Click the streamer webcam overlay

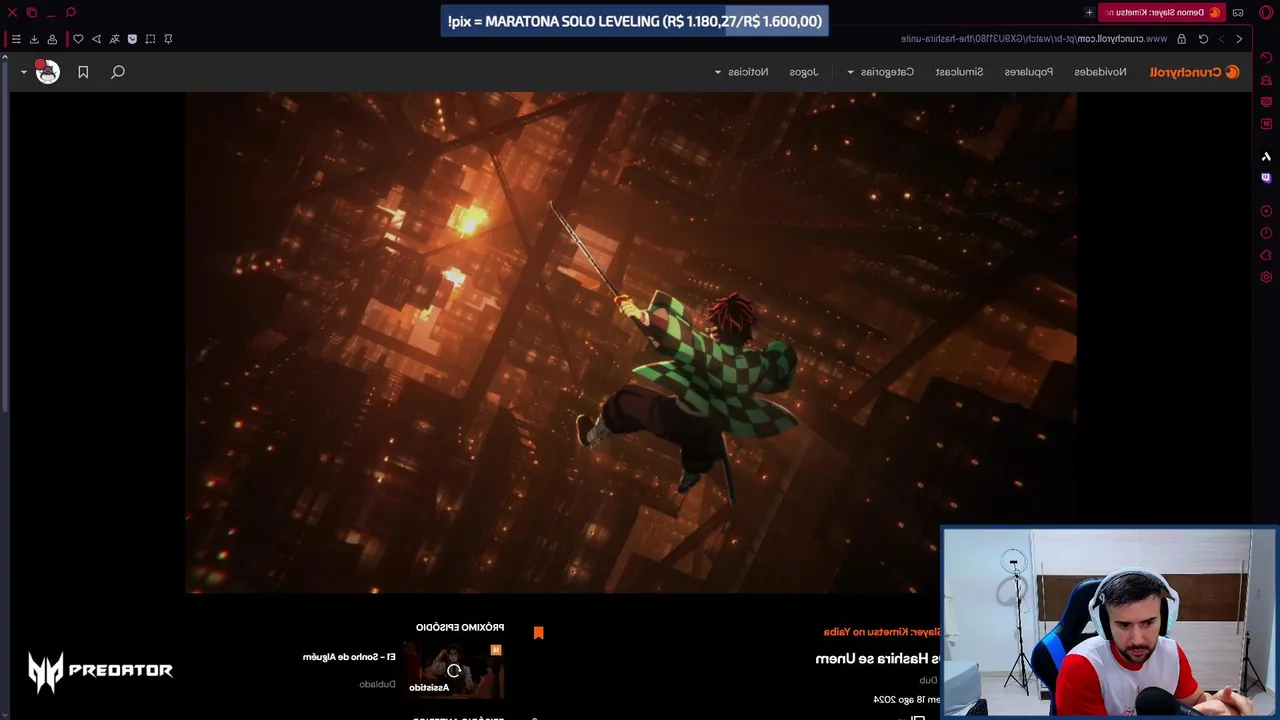pos(1109,622)
